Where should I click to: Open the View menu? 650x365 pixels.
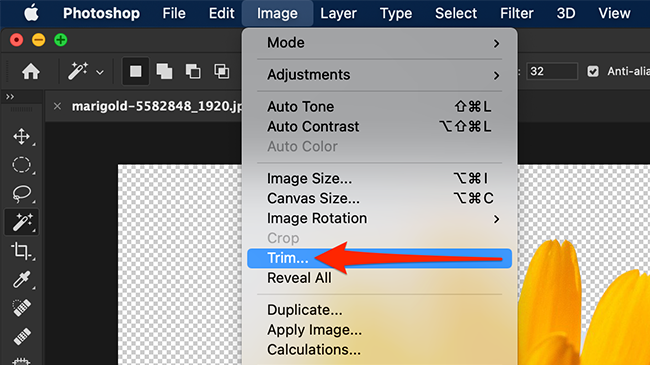click(x=614, y=13)
